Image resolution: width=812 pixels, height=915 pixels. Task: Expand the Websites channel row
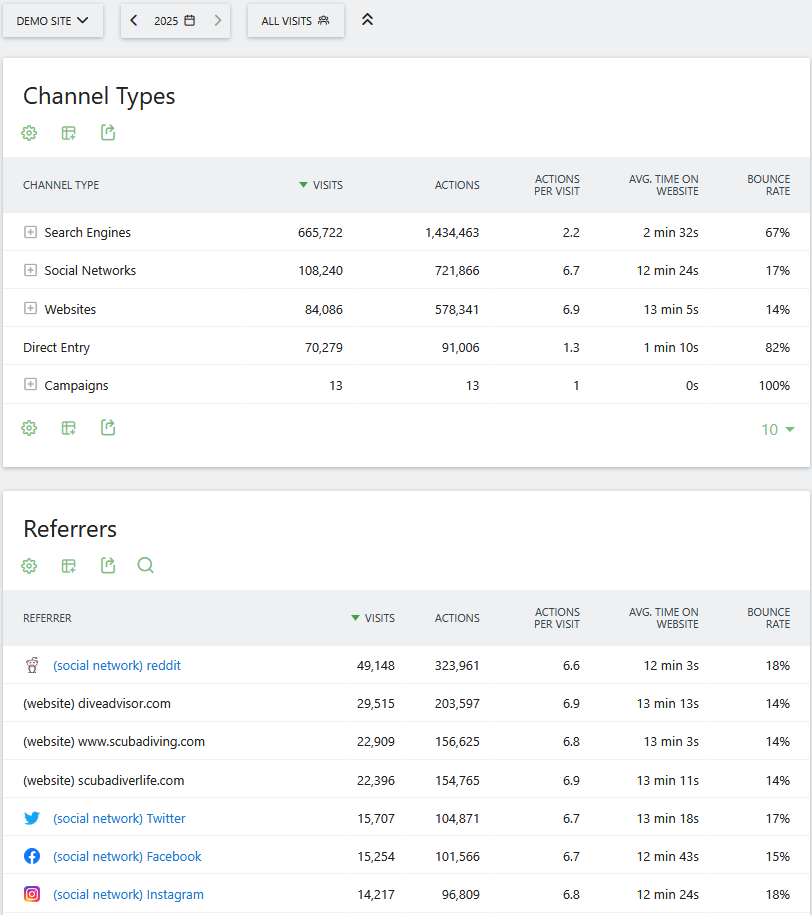click(x=30, y=309)
